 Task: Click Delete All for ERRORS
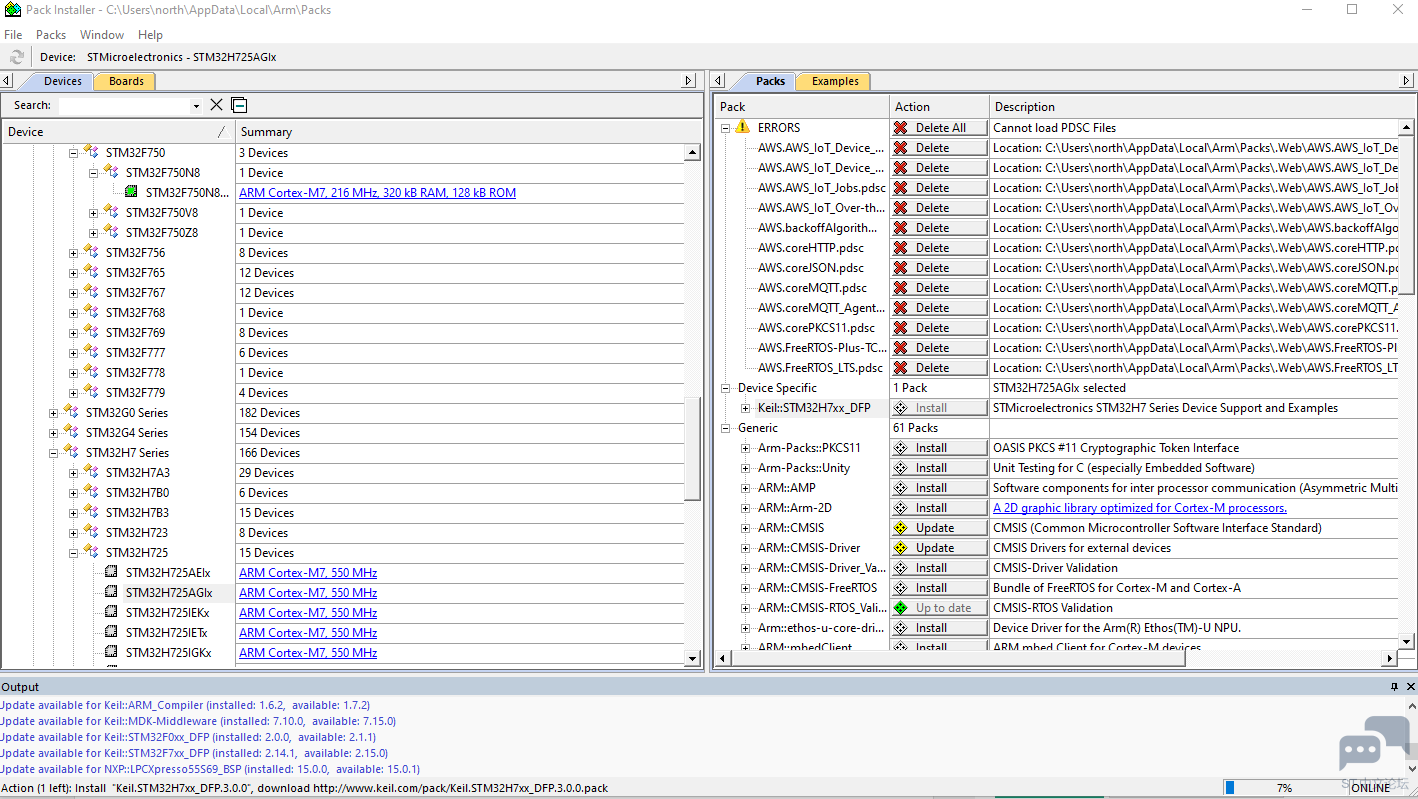coord(939,128)
